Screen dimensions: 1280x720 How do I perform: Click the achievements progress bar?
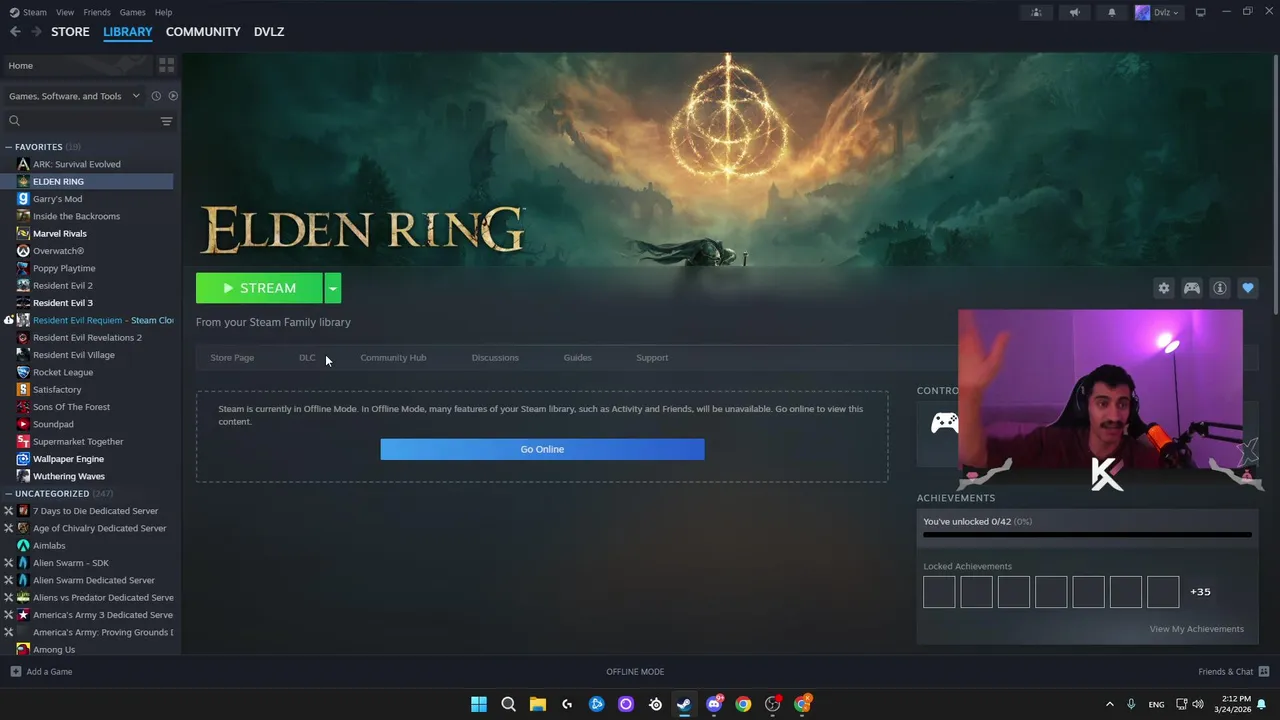click(1087, 535)
